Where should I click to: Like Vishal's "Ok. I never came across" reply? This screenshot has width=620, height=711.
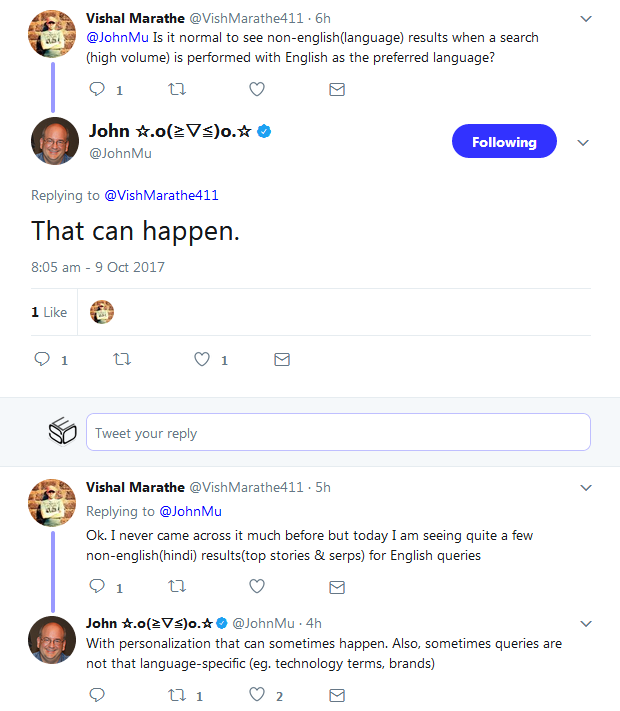click(257, 587)
